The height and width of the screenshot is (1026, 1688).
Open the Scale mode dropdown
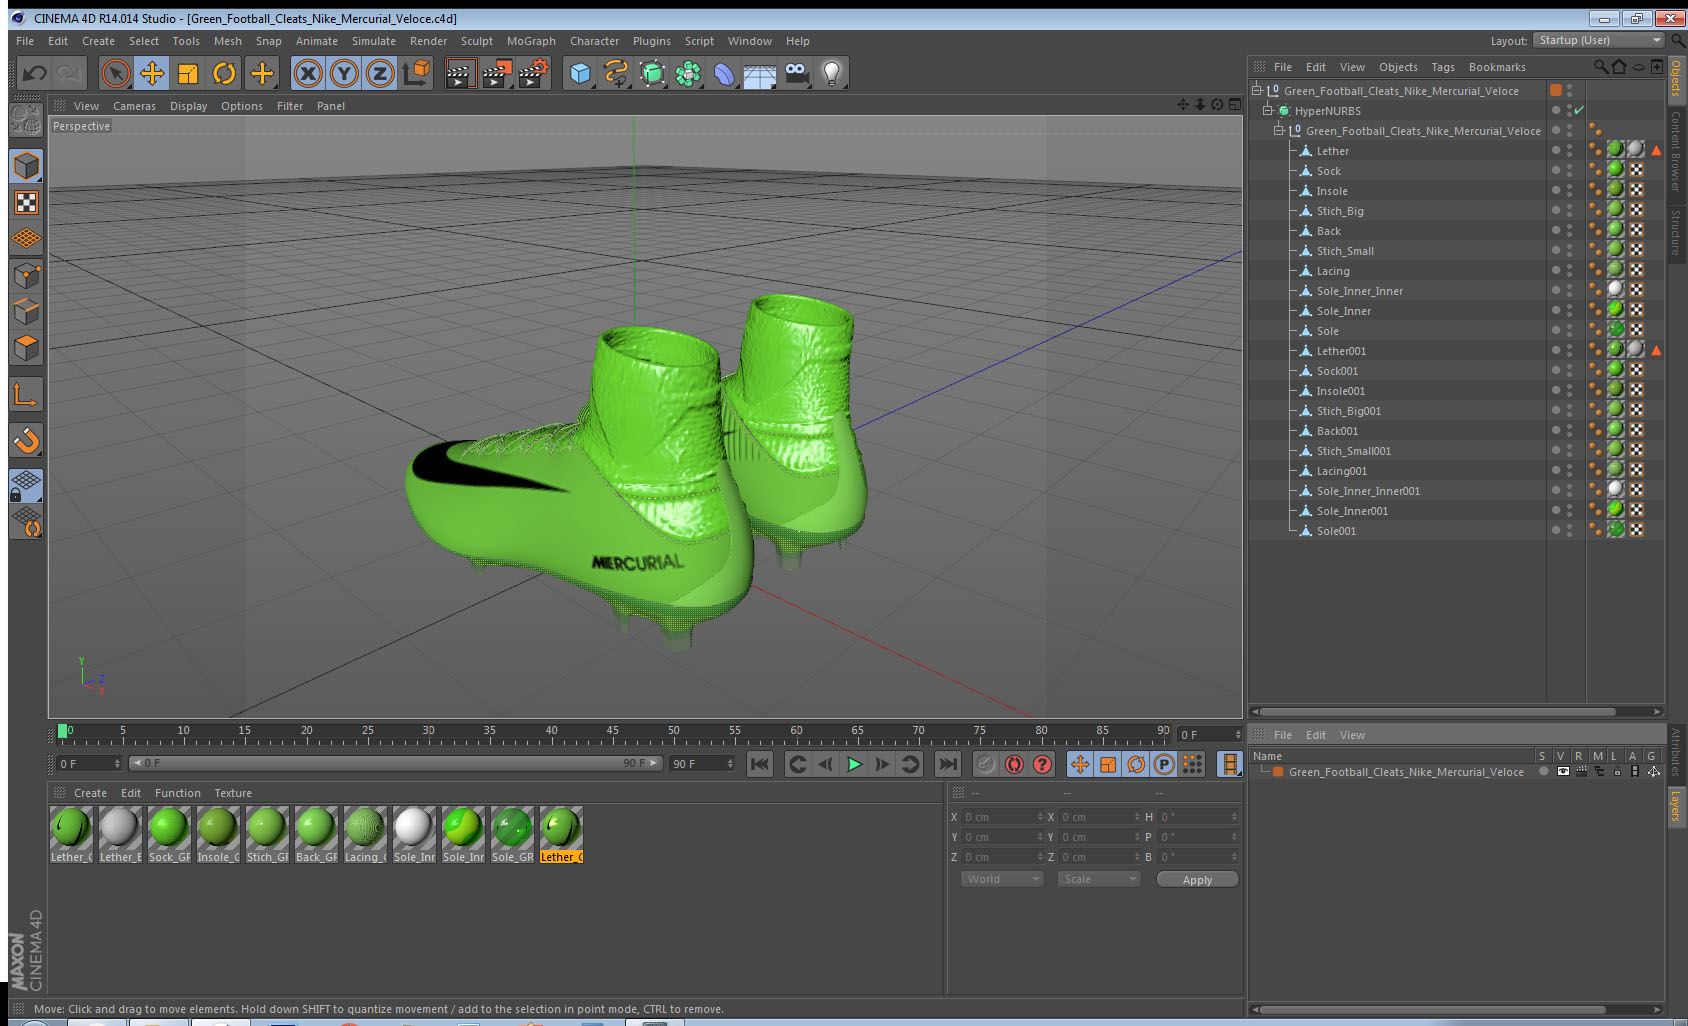point(1099,879)
